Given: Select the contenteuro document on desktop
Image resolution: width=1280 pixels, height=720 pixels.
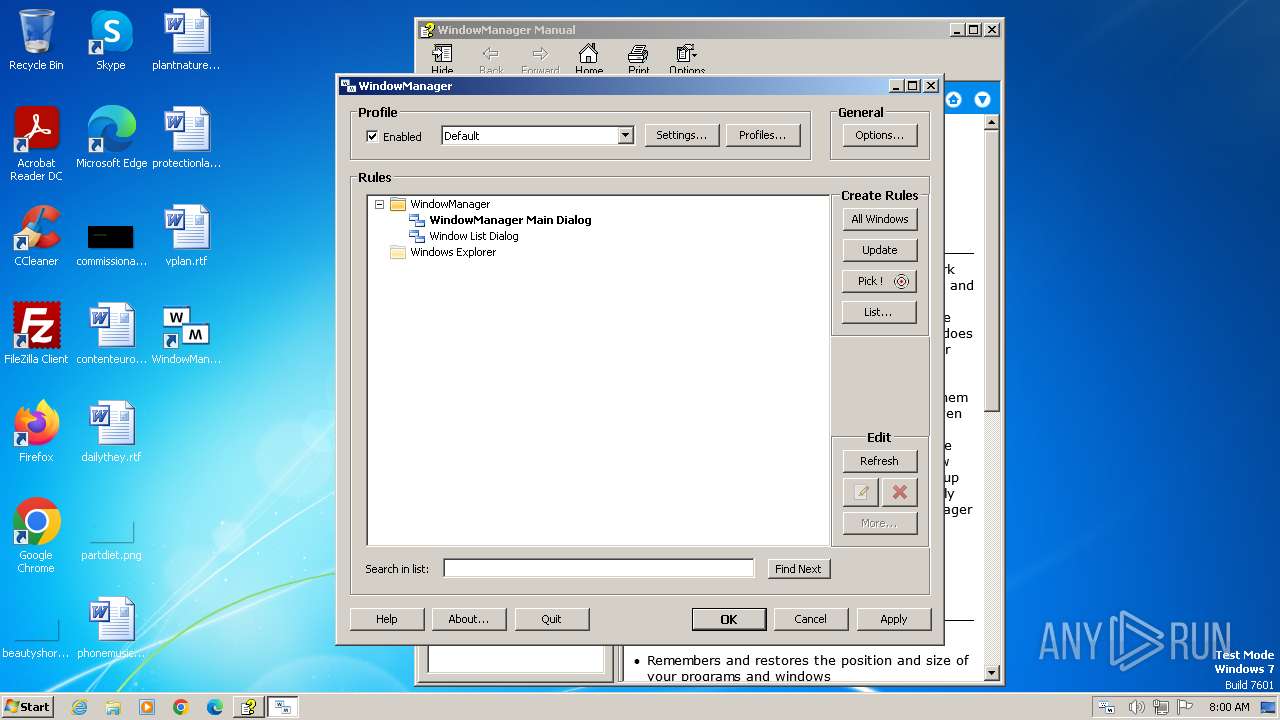Looking at the screenshot, I should (111, 334).
